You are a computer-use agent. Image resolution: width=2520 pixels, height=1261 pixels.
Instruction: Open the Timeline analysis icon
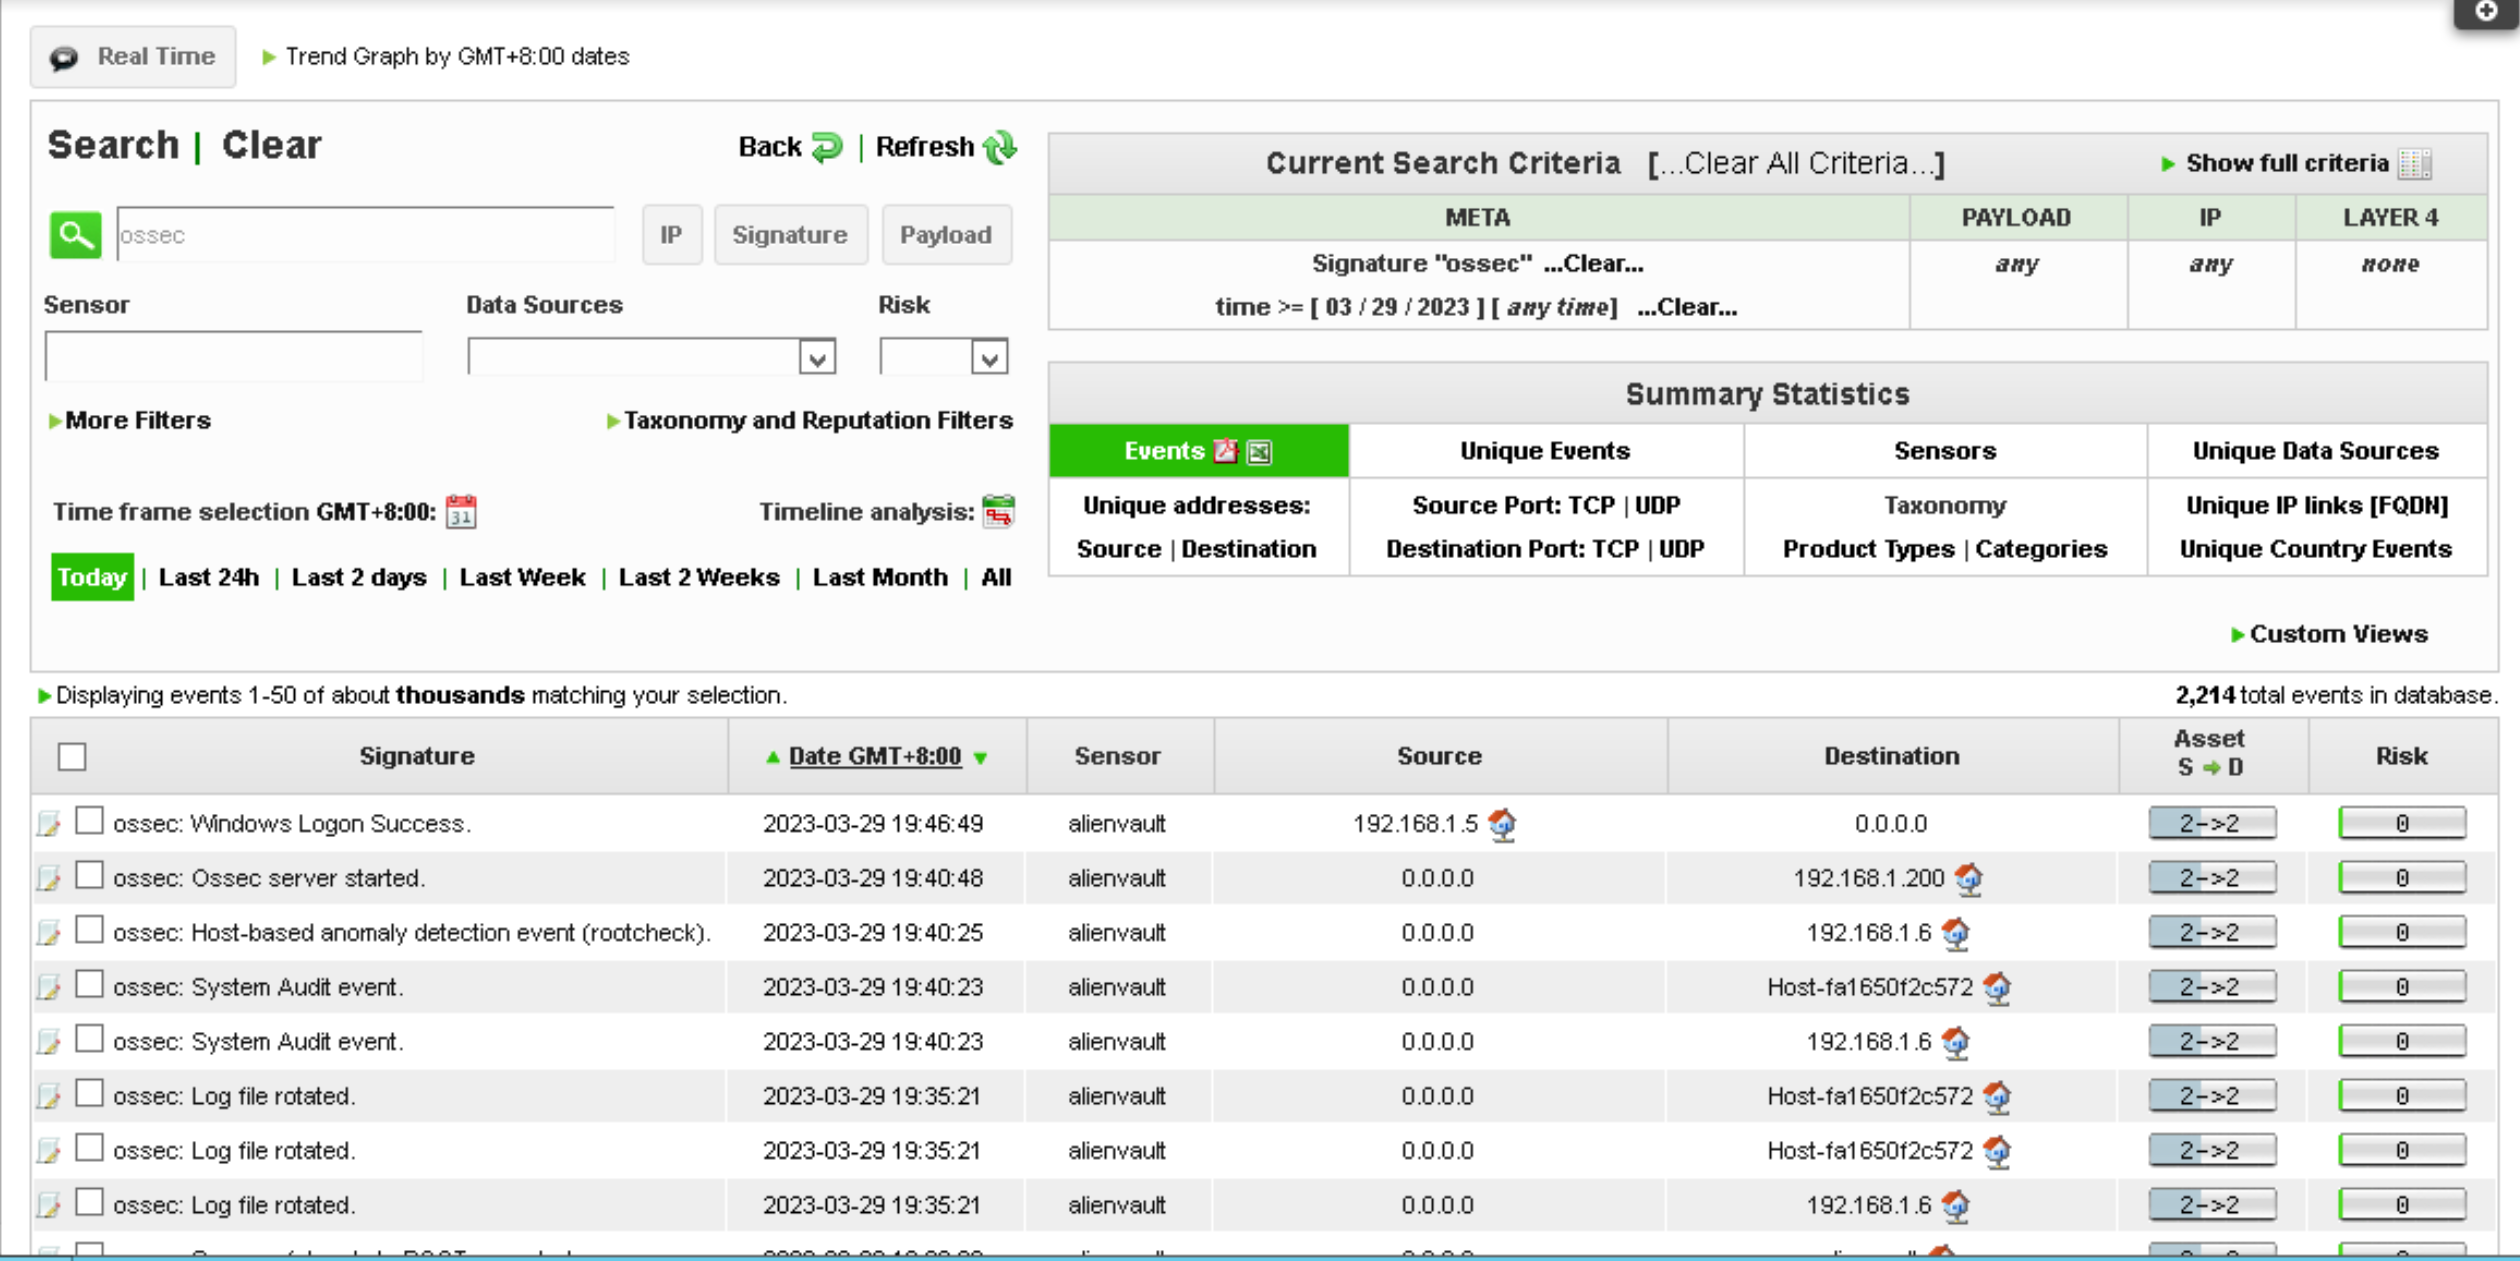coord(998,511)
